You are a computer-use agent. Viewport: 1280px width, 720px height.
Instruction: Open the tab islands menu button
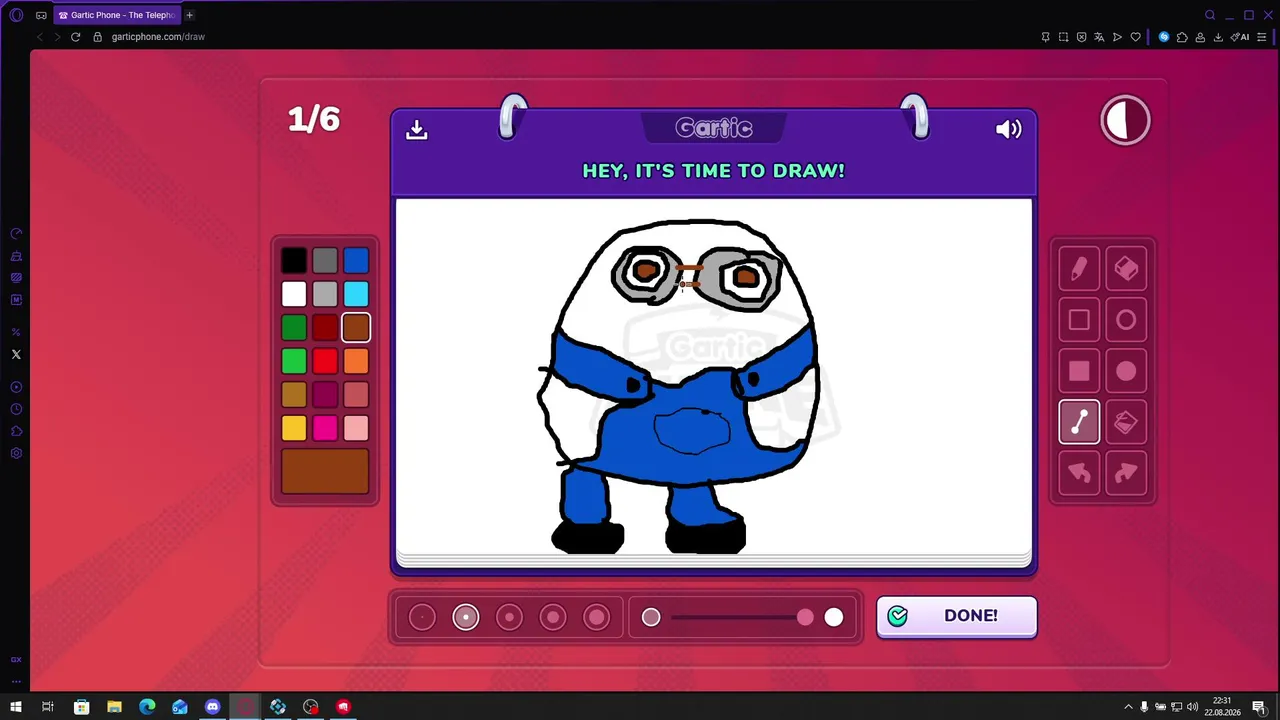pos(41,15)
